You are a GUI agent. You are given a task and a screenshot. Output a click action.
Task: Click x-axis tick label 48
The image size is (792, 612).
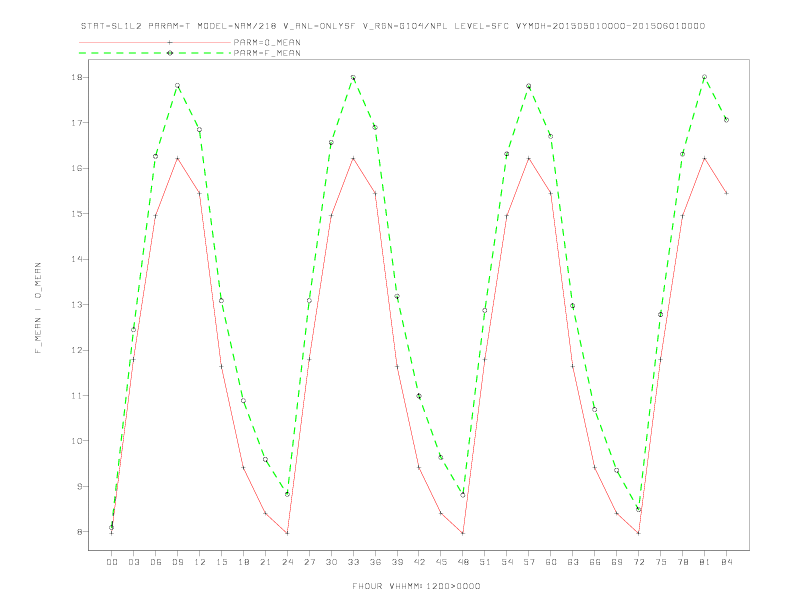tap(463, 562)
